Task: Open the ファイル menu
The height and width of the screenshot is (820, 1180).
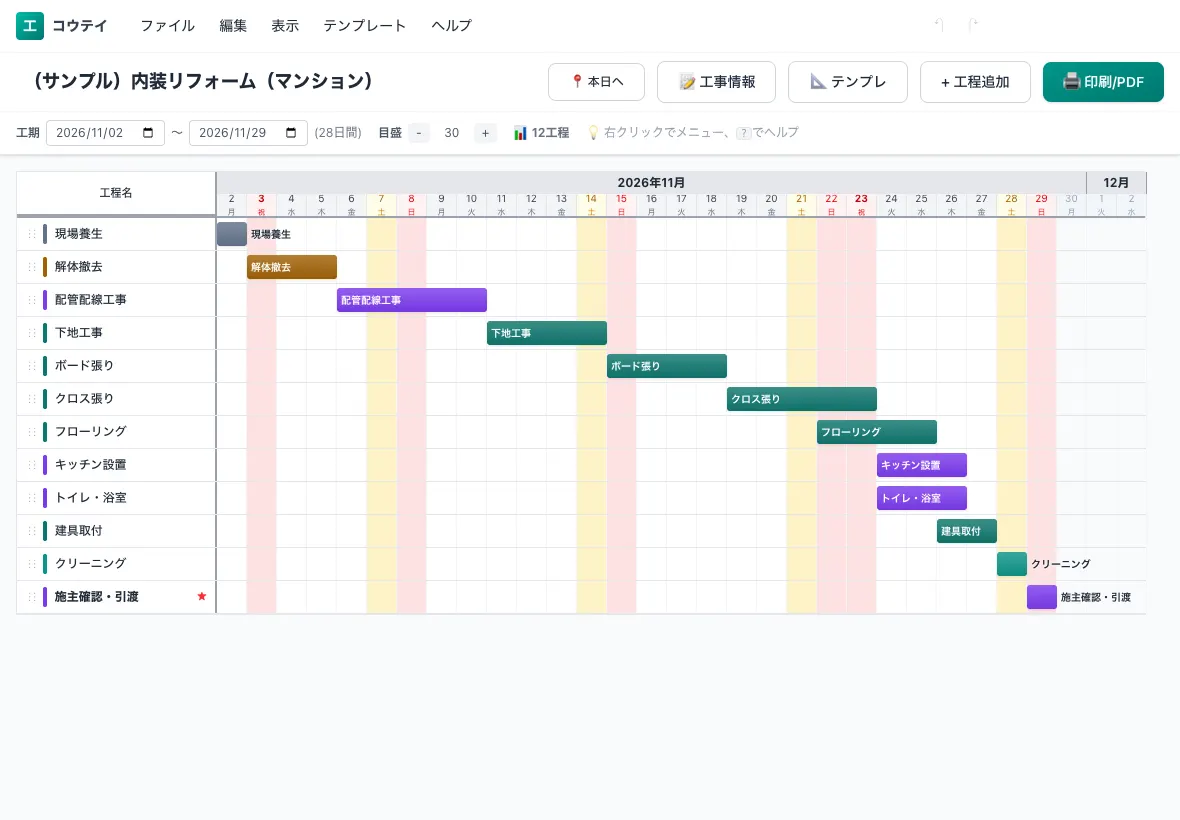Action: (167, 26)
